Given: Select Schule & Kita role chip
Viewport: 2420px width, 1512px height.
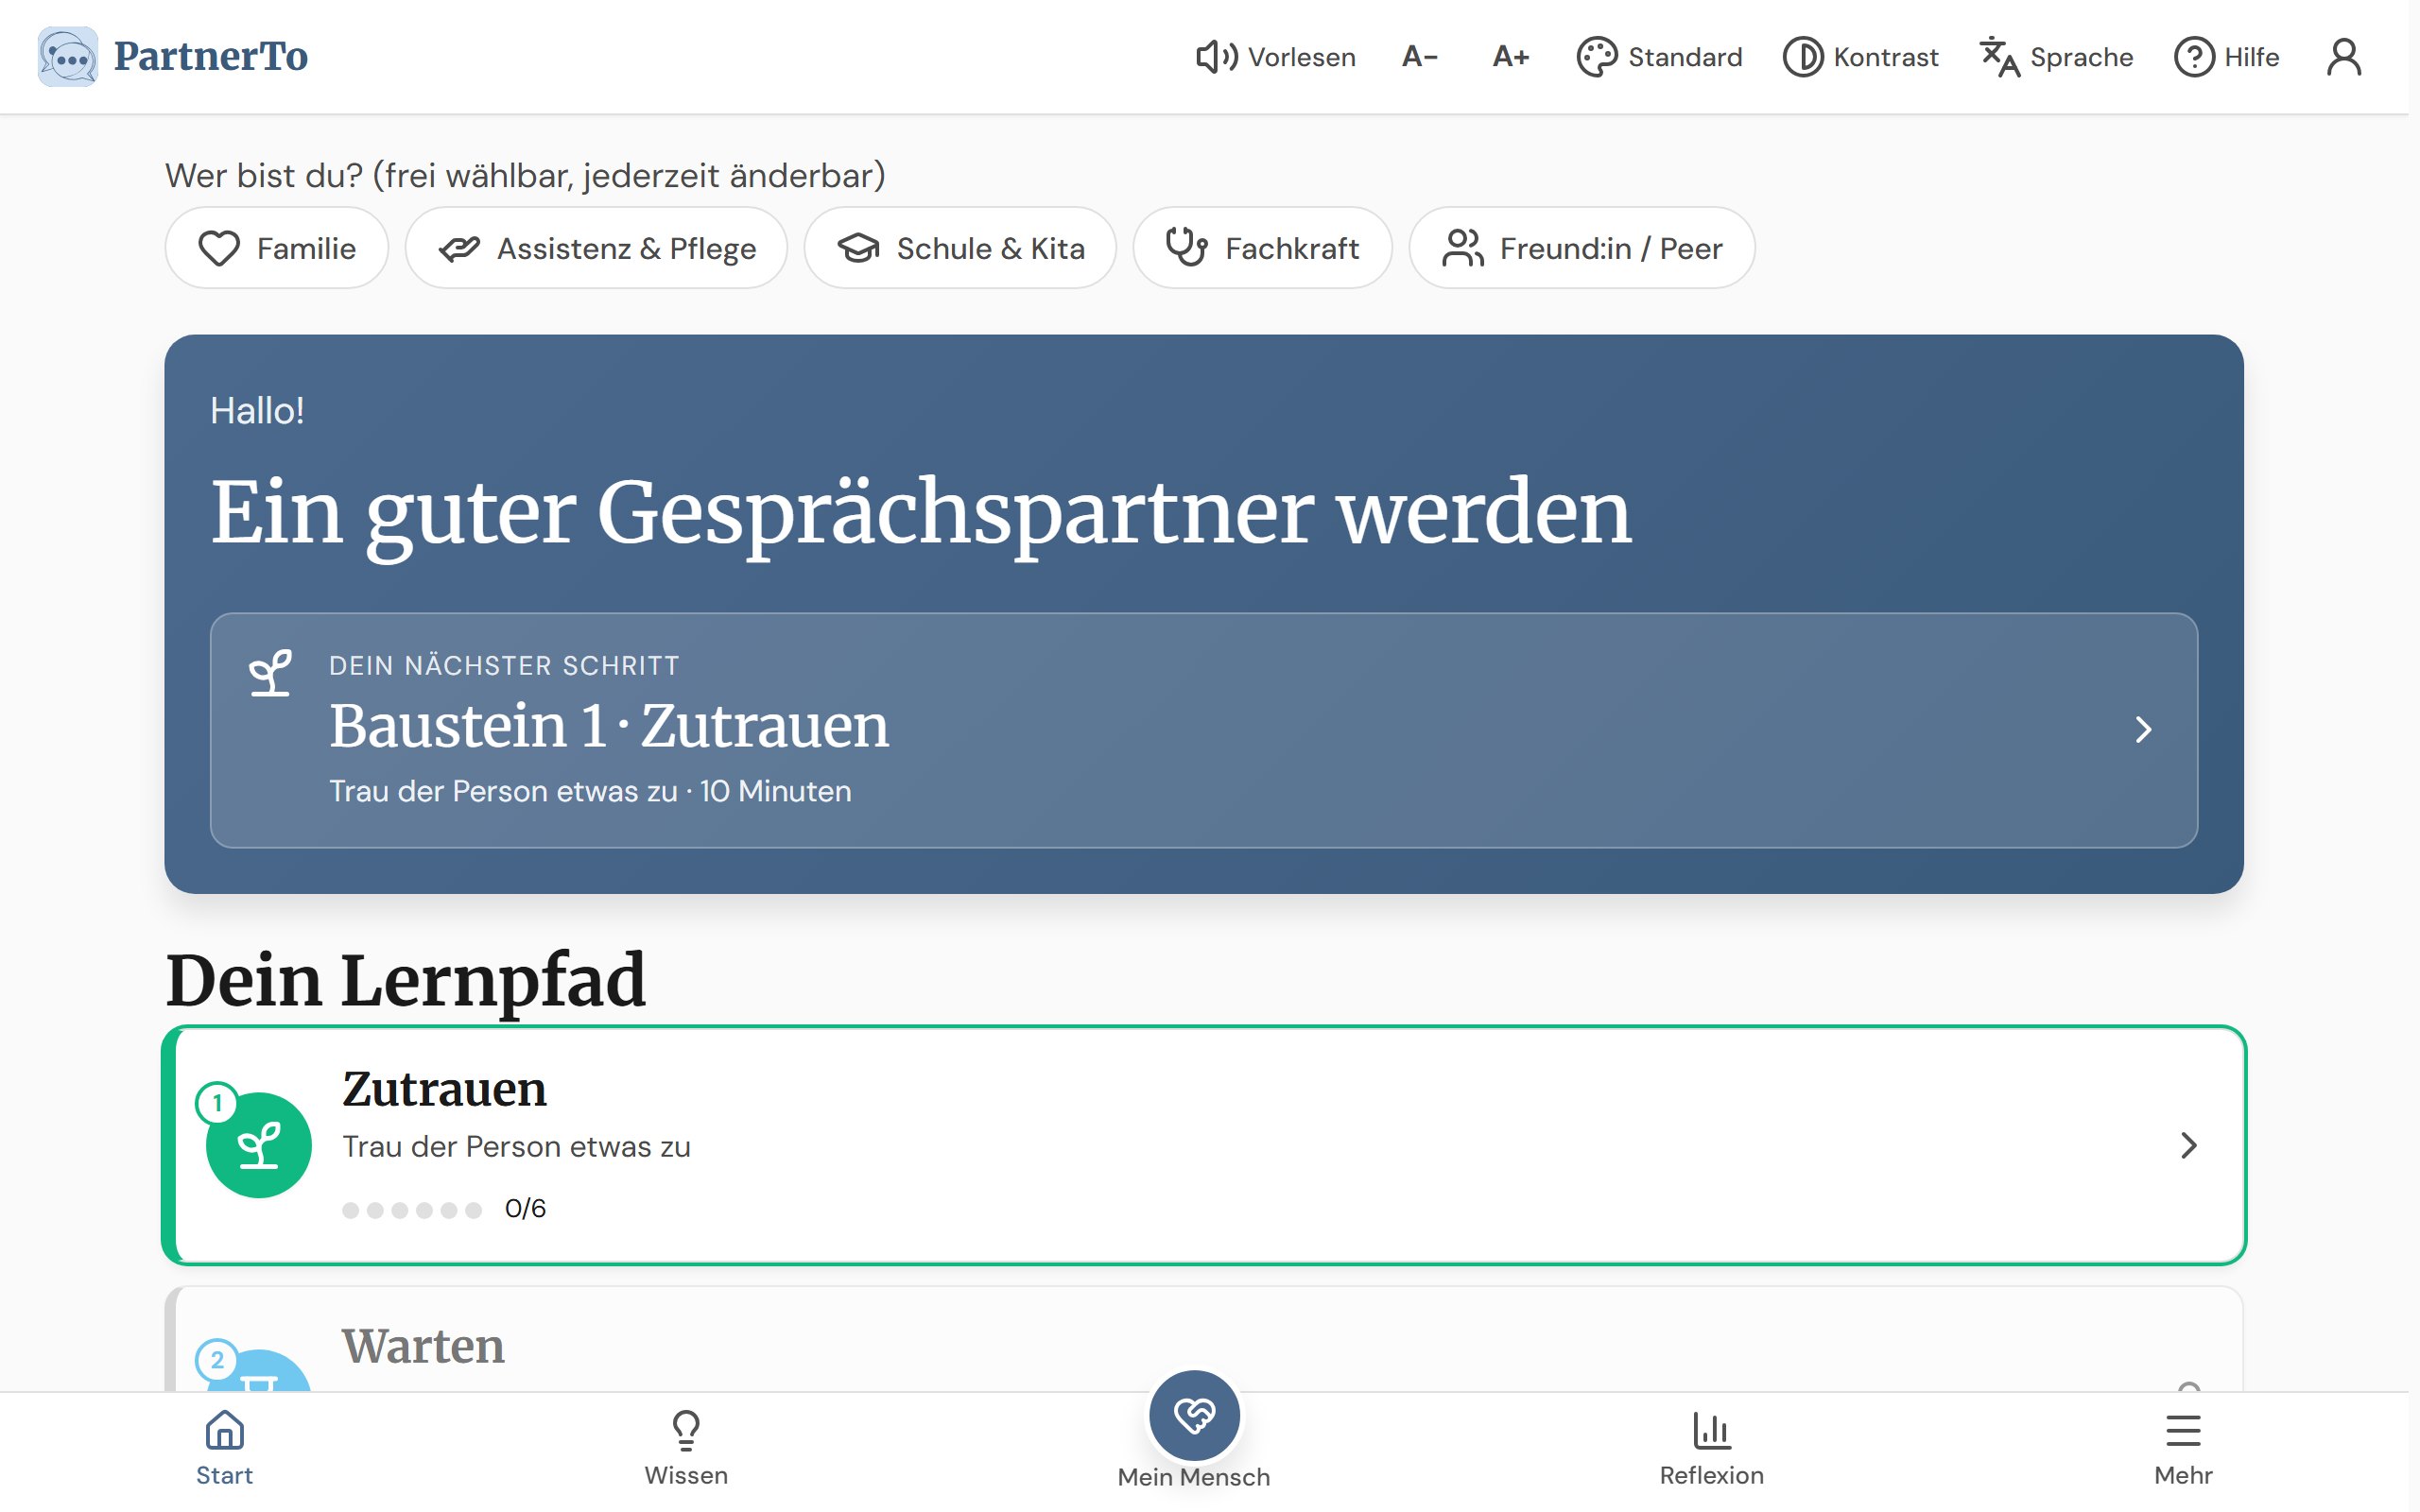Looking at the screenshot, I should (960, 248).
